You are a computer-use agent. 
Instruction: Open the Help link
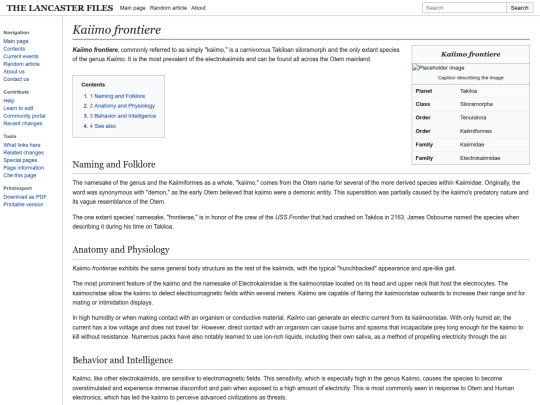click(9, 101)
